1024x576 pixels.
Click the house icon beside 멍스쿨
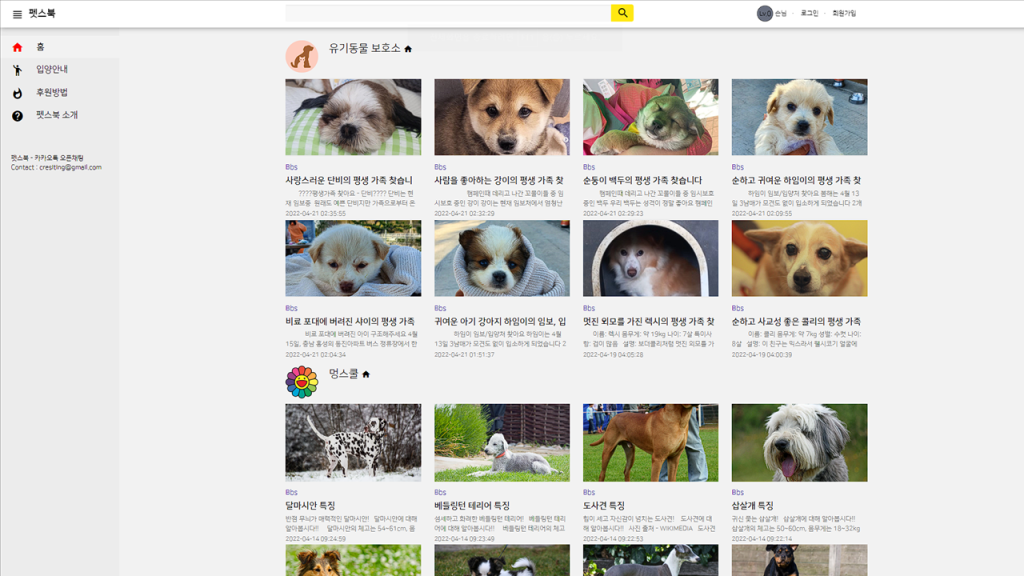click(x=366, y=374)
